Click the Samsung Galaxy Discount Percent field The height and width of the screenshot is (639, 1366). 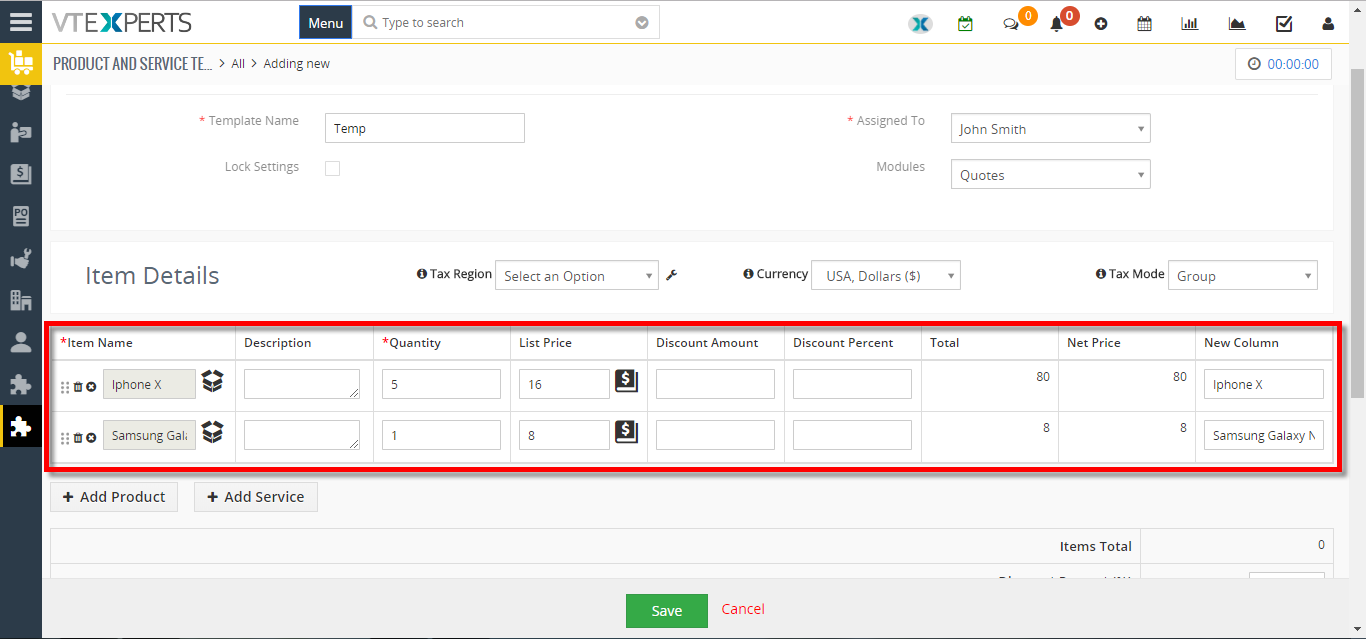[x=852, y=435]
